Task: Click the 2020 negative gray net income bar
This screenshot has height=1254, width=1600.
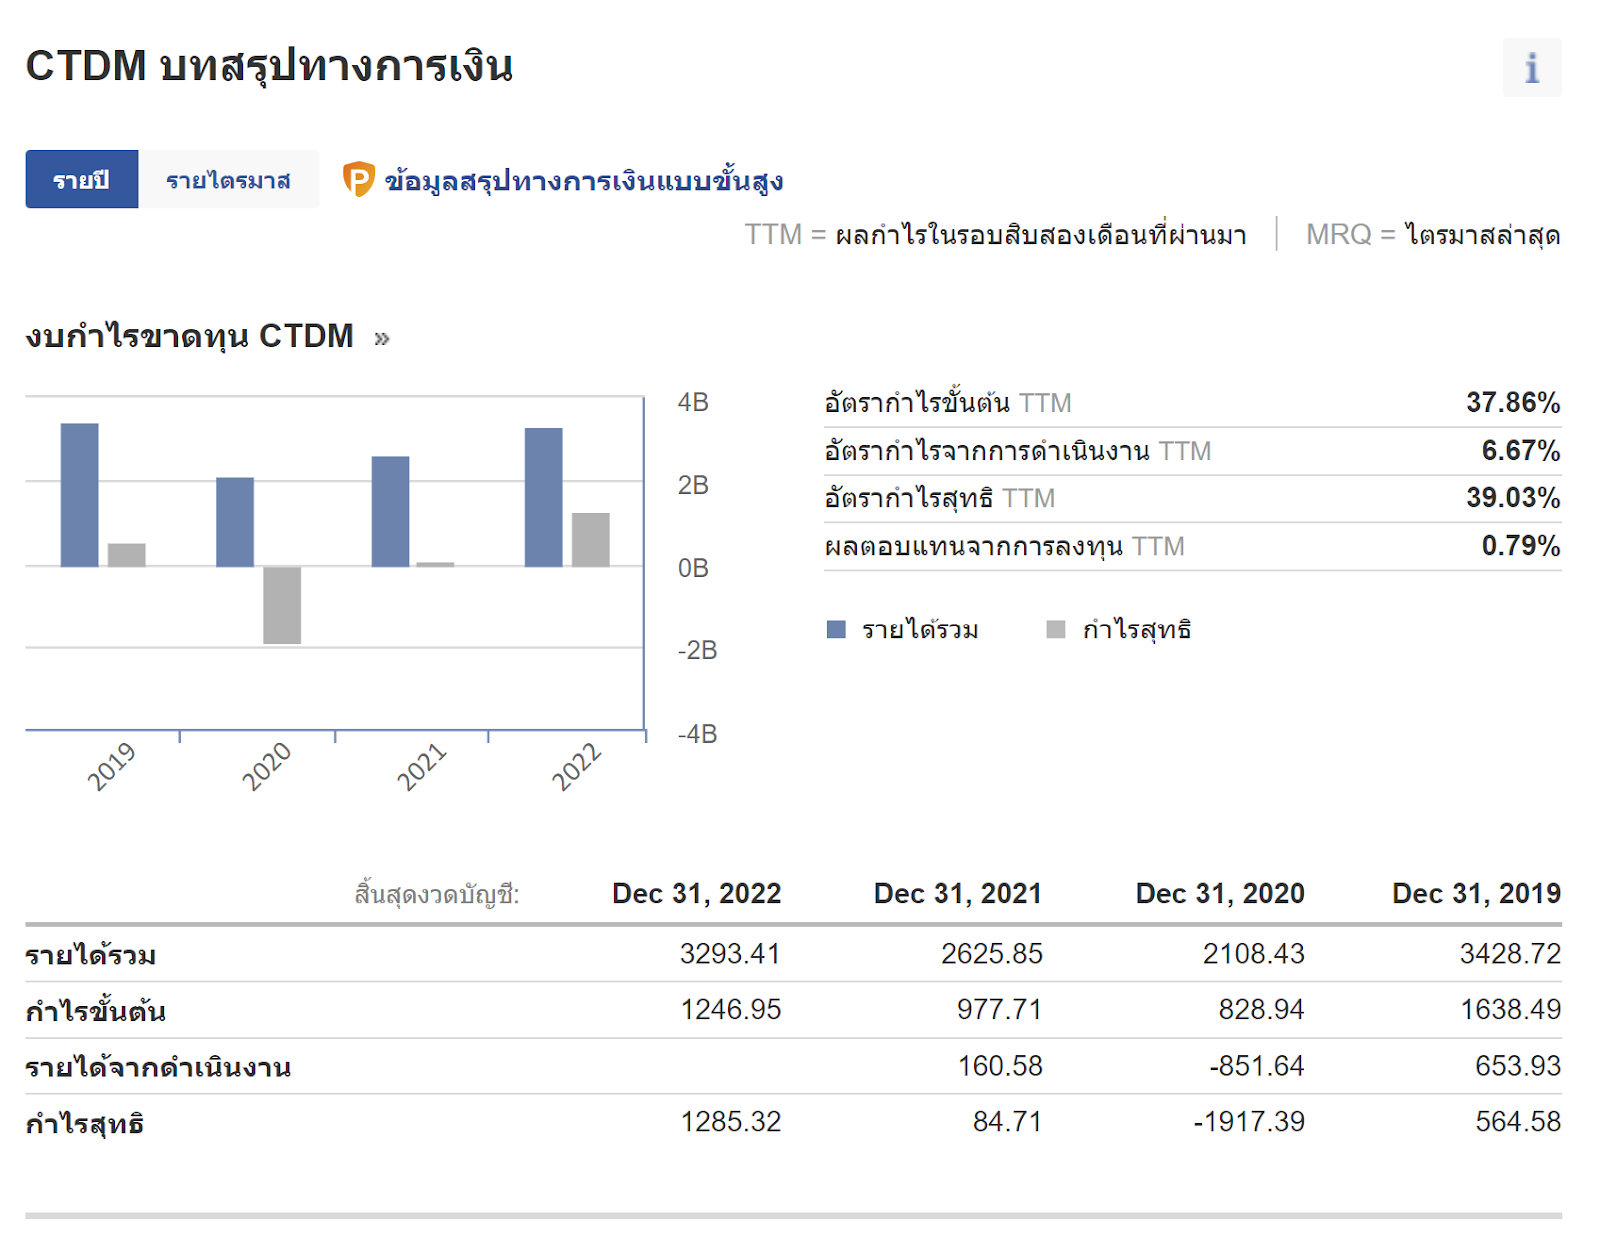Action: click(282, 605)
